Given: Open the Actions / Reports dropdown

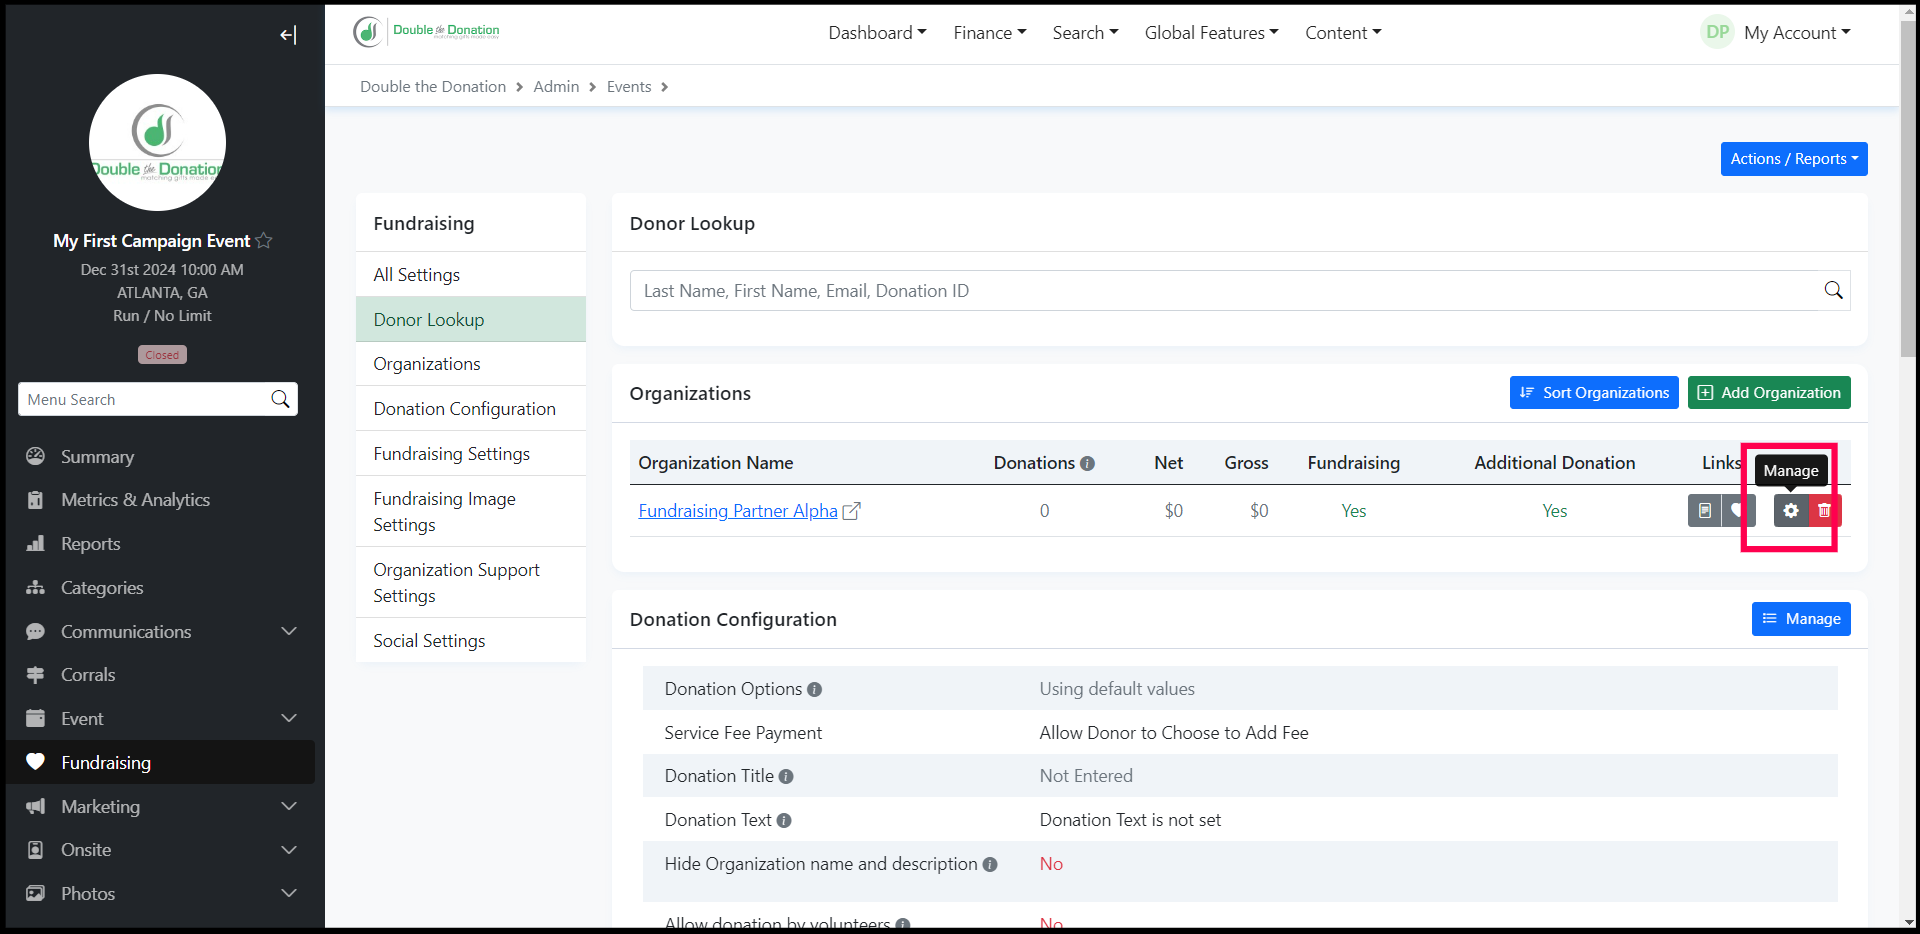Looking at the screenshot, I should 1793,159.
